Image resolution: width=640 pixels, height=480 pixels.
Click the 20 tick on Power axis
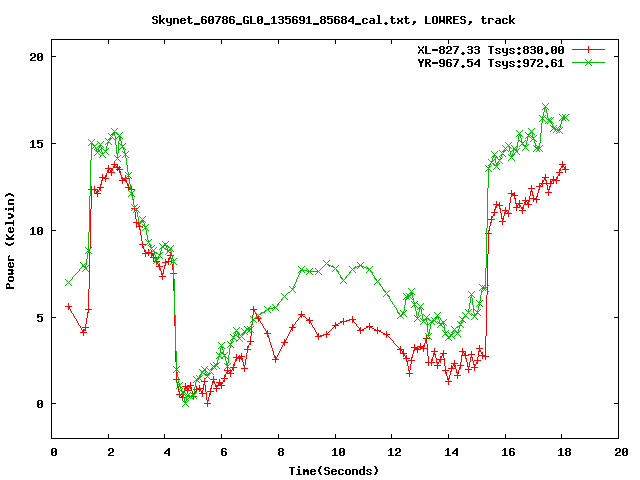coord(36,57)
